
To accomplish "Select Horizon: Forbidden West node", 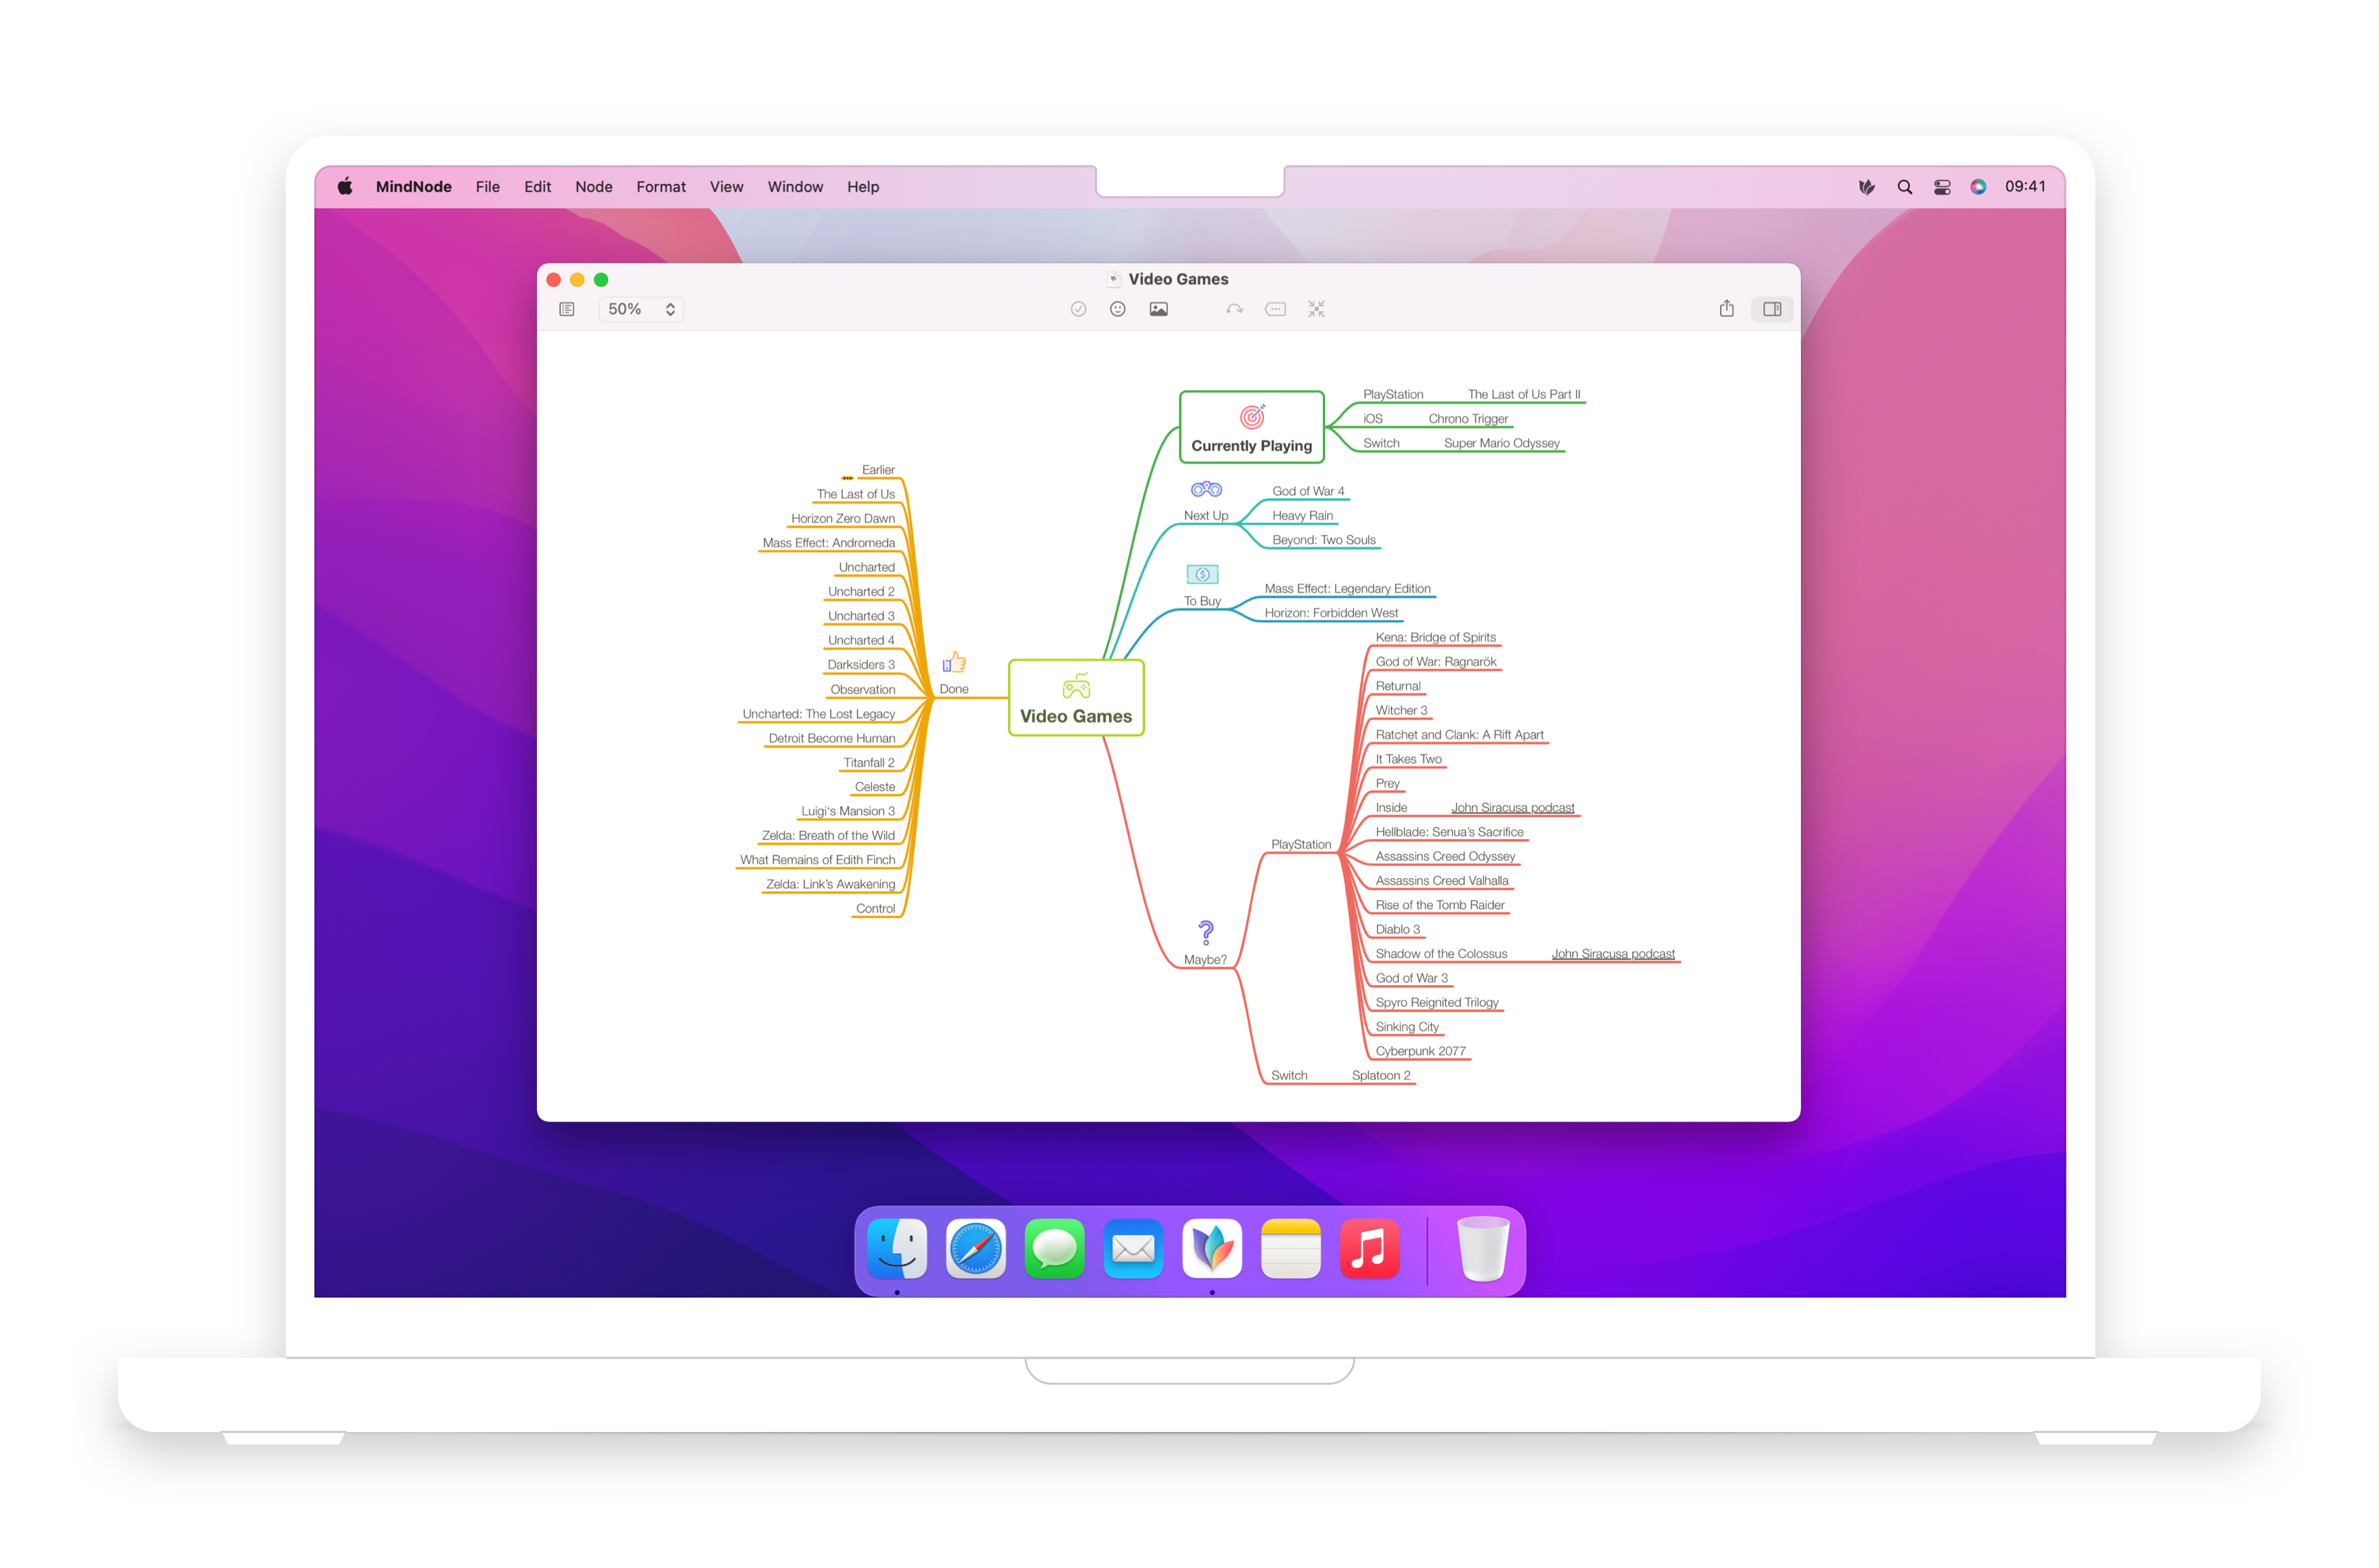I will tap(1331, 613).
